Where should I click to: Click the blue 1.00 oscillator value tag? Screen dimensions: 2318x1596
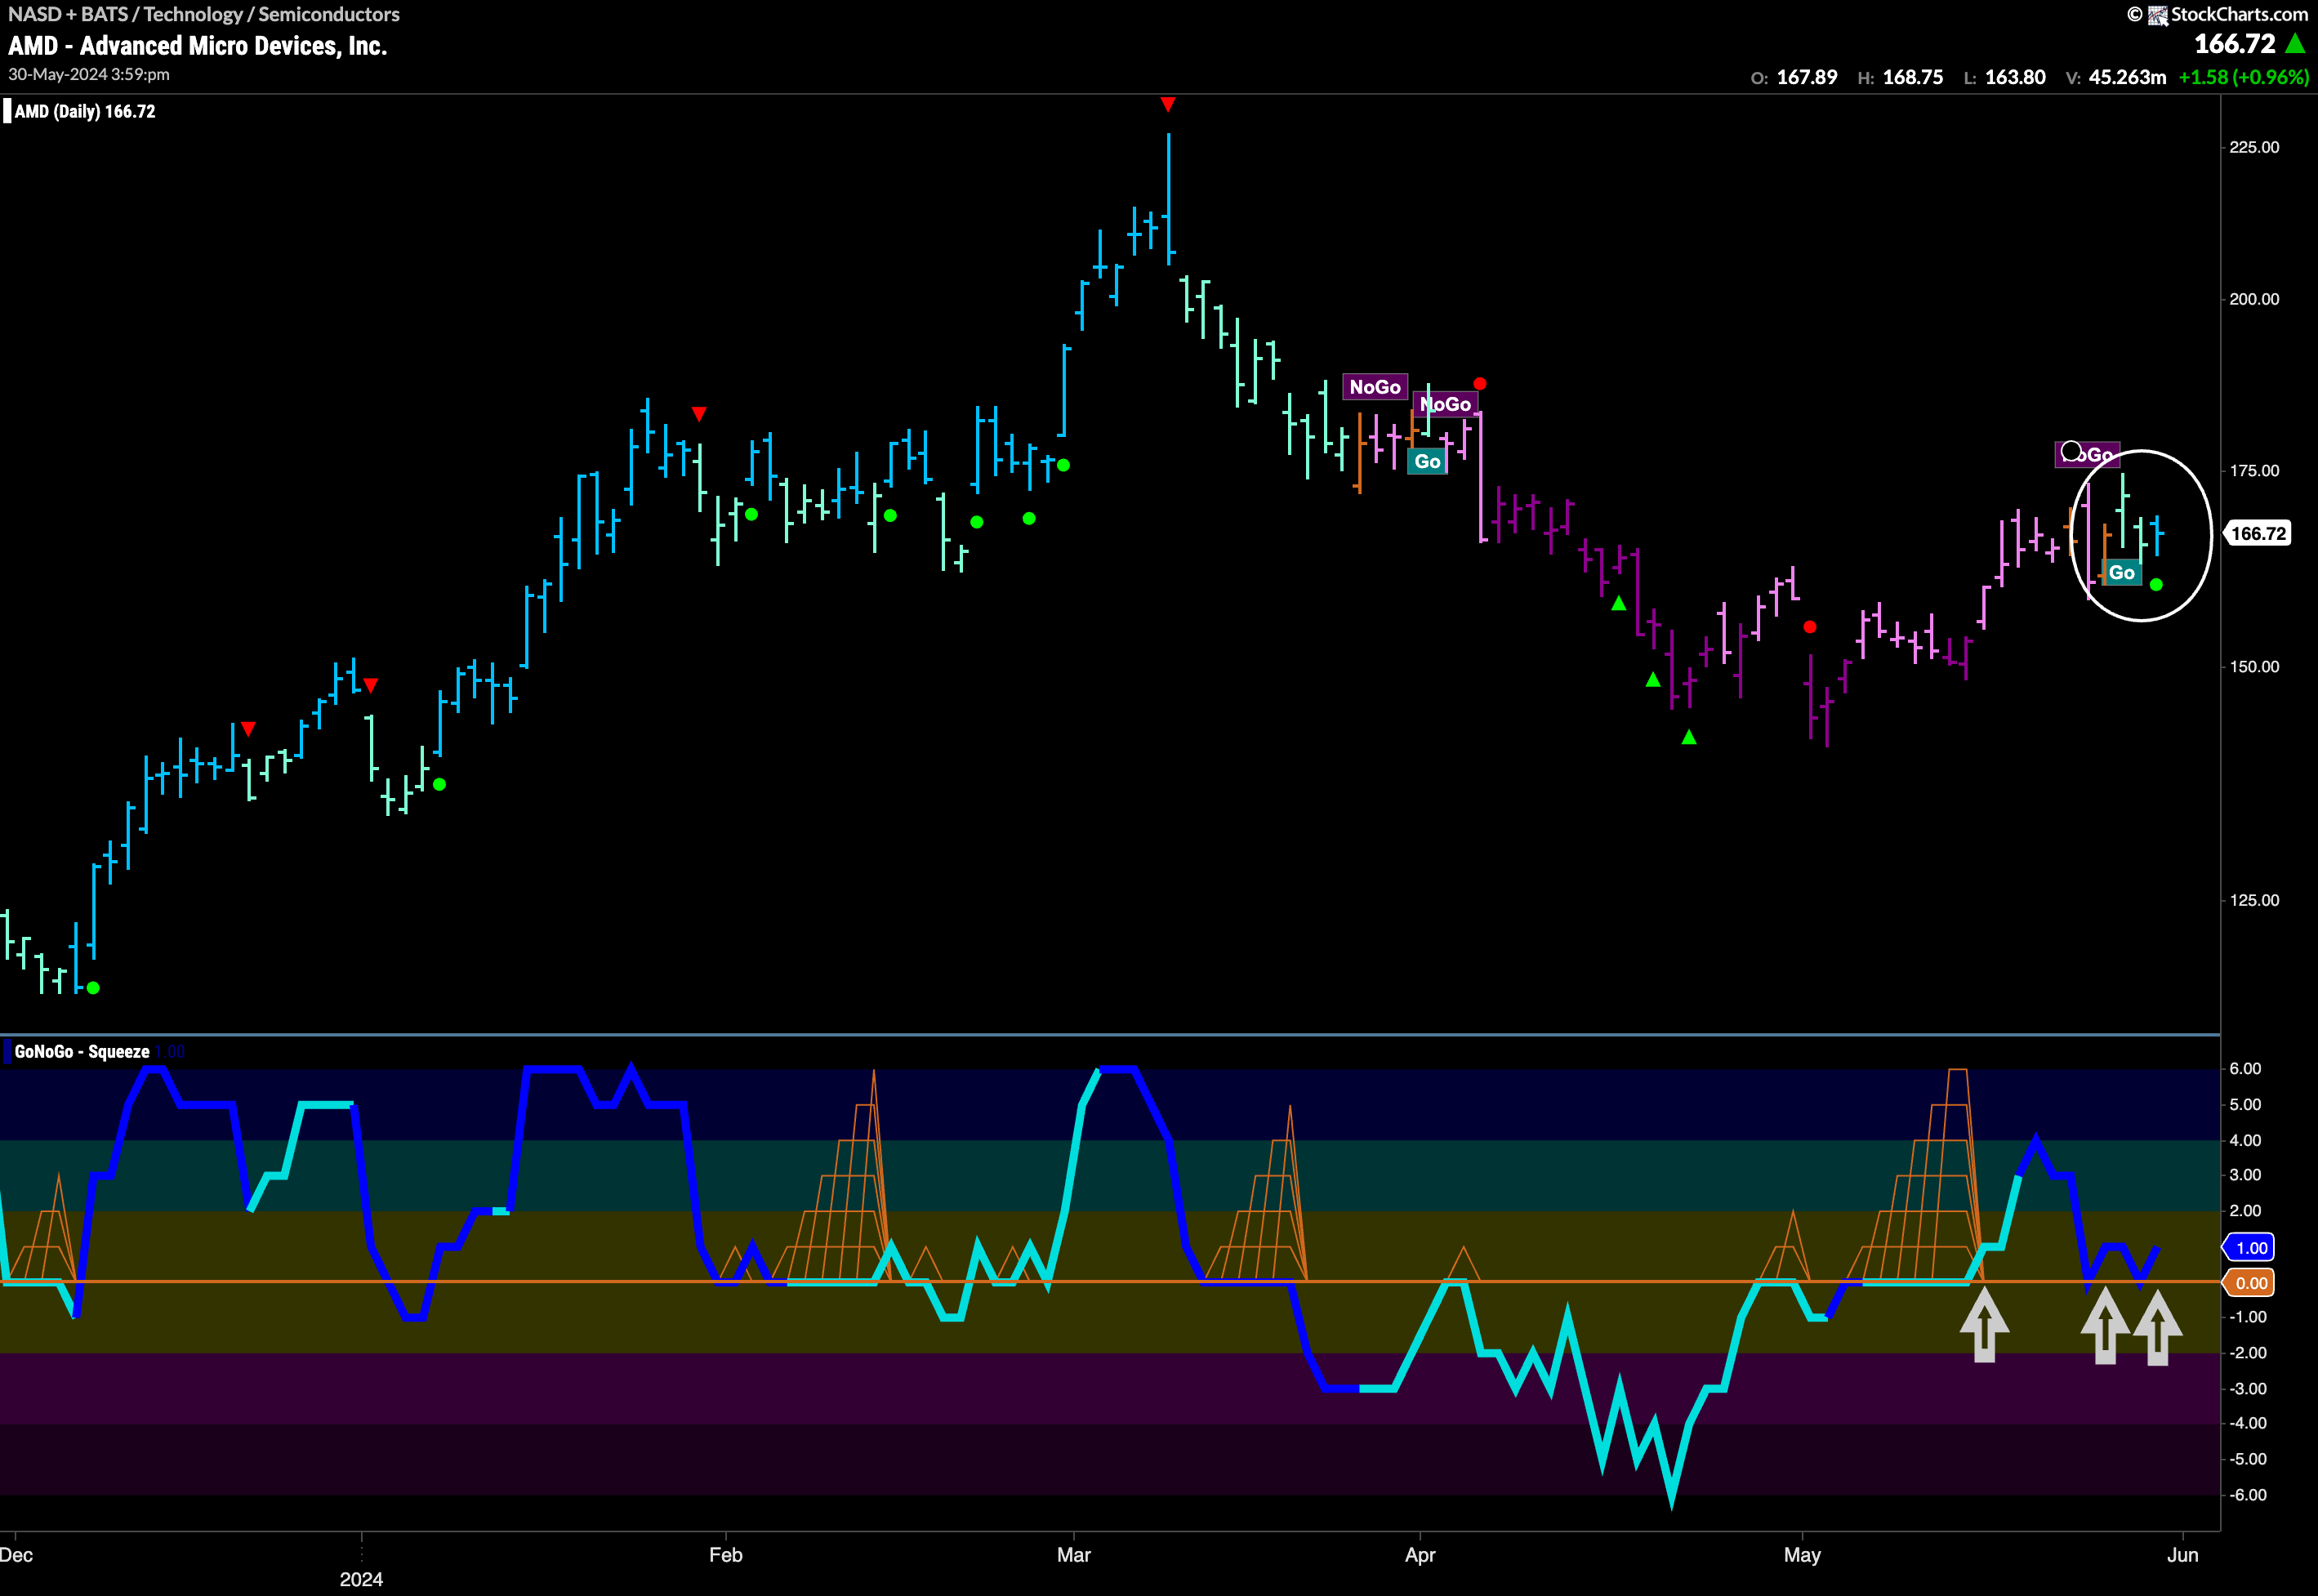[2251, 1247]
